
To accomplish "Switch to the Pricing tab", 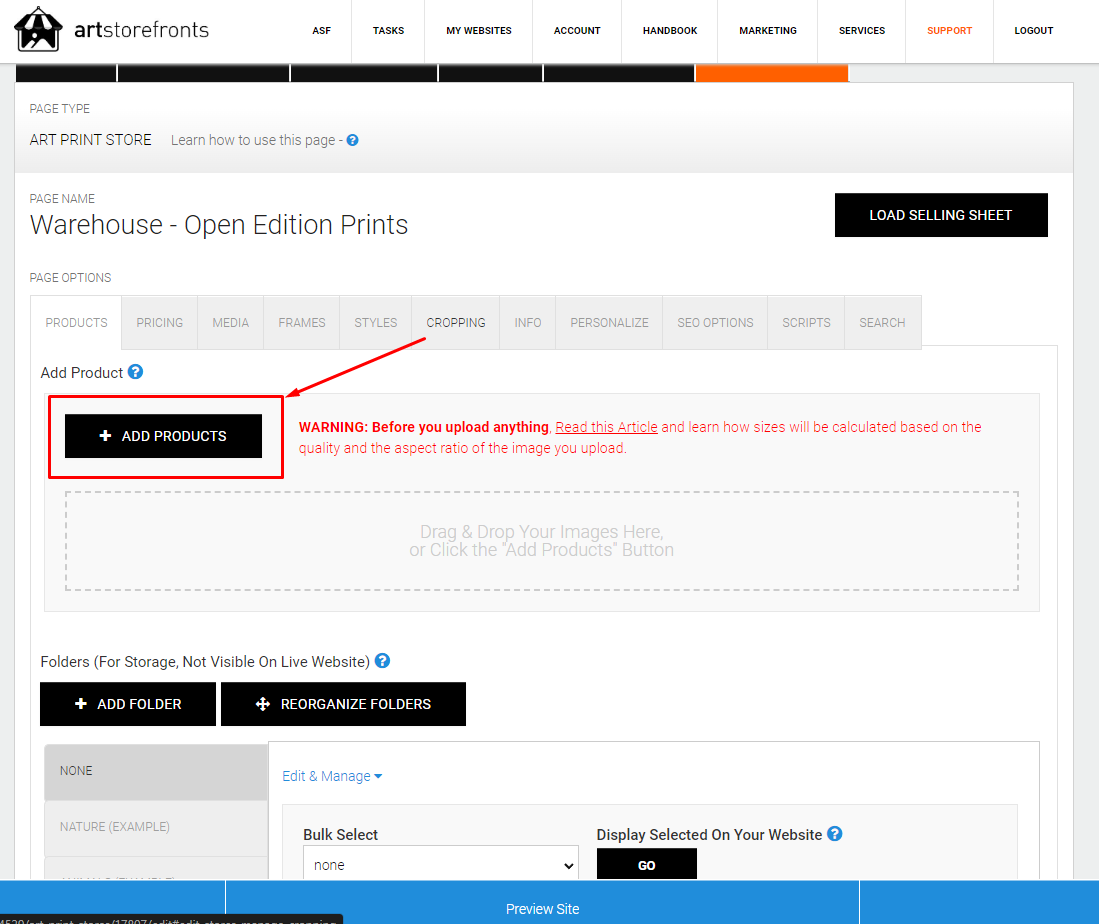I will pos(160,322).
